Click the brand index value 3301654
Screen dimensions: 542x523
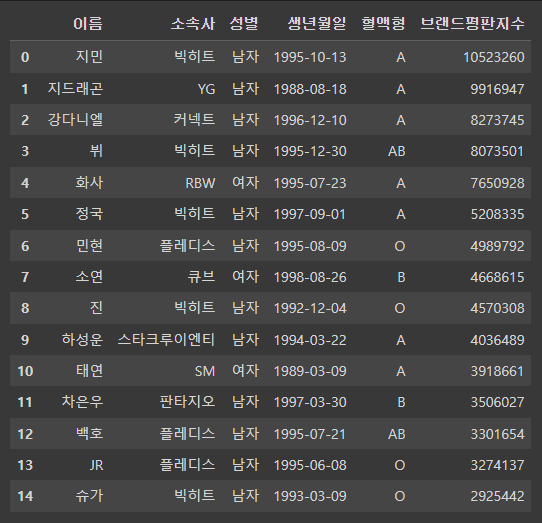497,435
